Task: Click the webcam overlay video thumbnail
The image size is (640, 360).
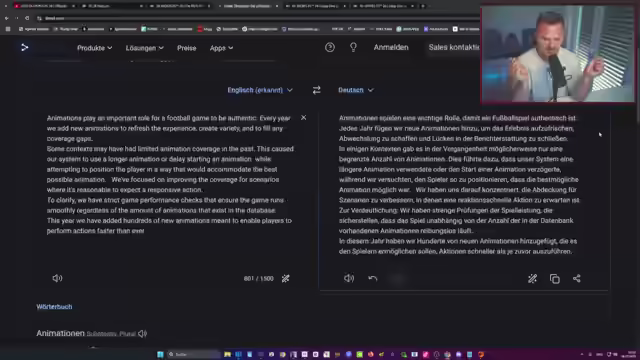Action: tap(558, 54)
